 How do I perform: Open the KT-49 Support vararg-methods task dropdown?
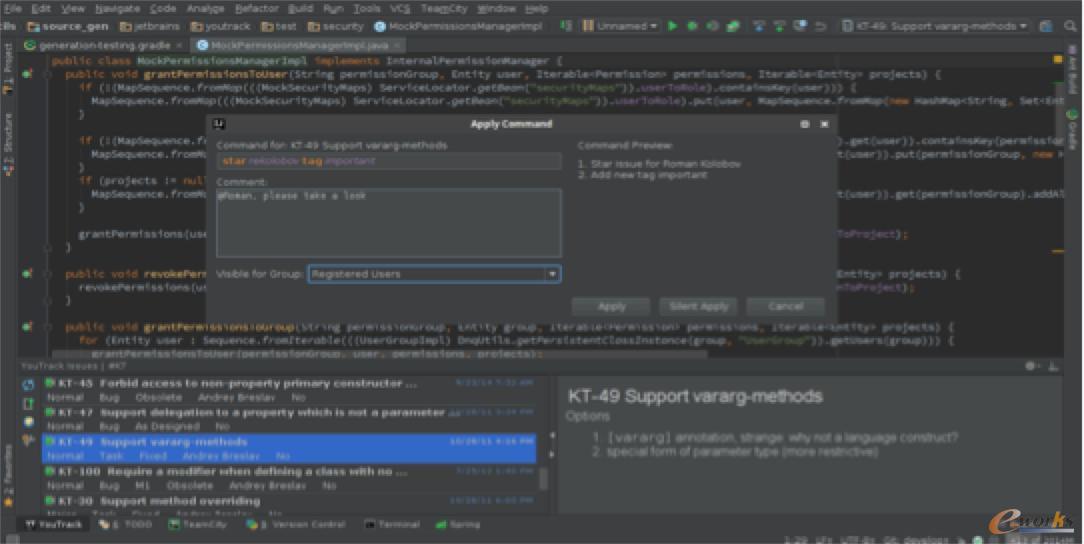click(935, 26)
